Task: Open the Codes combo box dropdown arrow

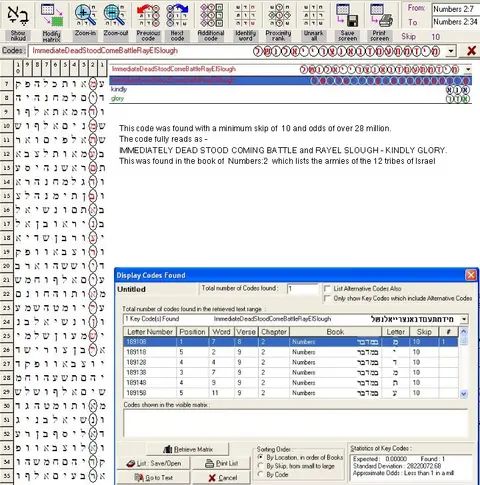Action: (451, 51)
